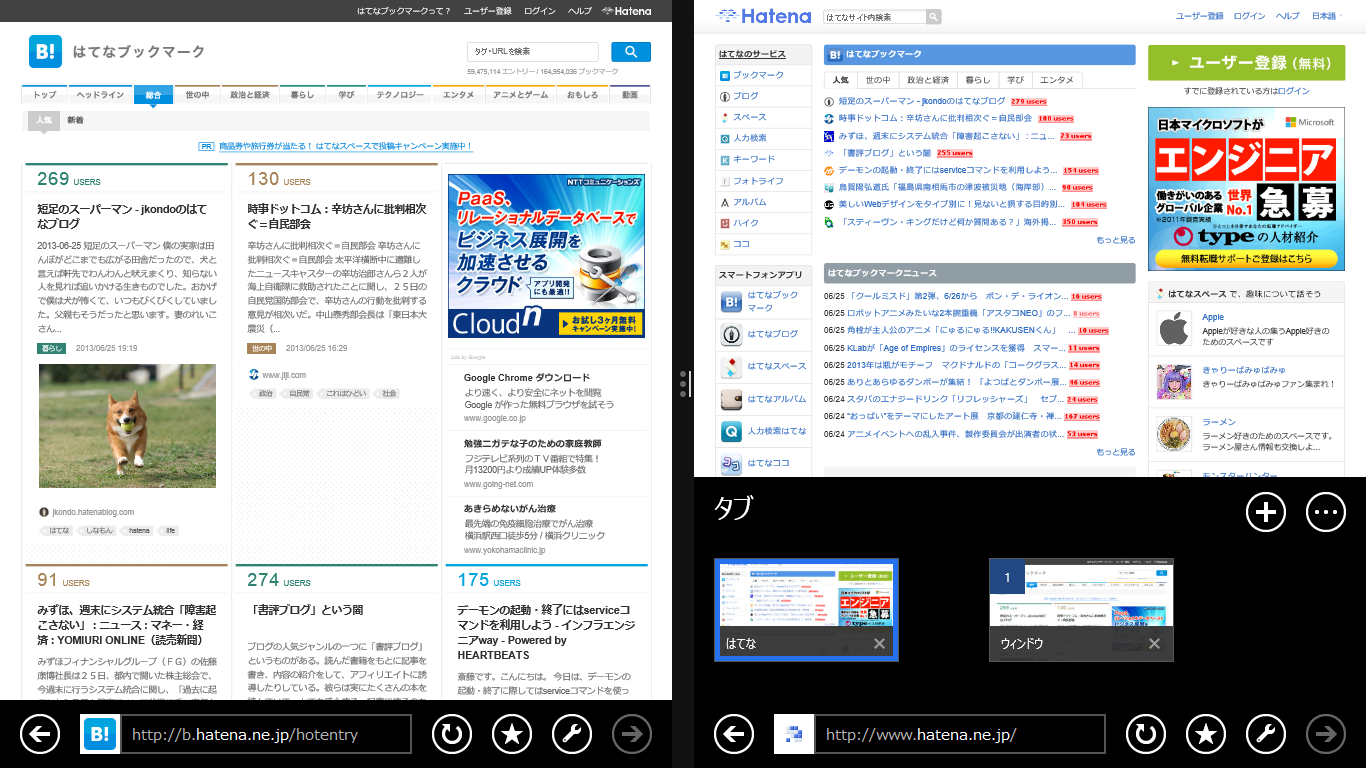1366x768 pixels.
Task: Click forward arrow in left browser bar
Action: pyautogui.click(x=631, y=735)
